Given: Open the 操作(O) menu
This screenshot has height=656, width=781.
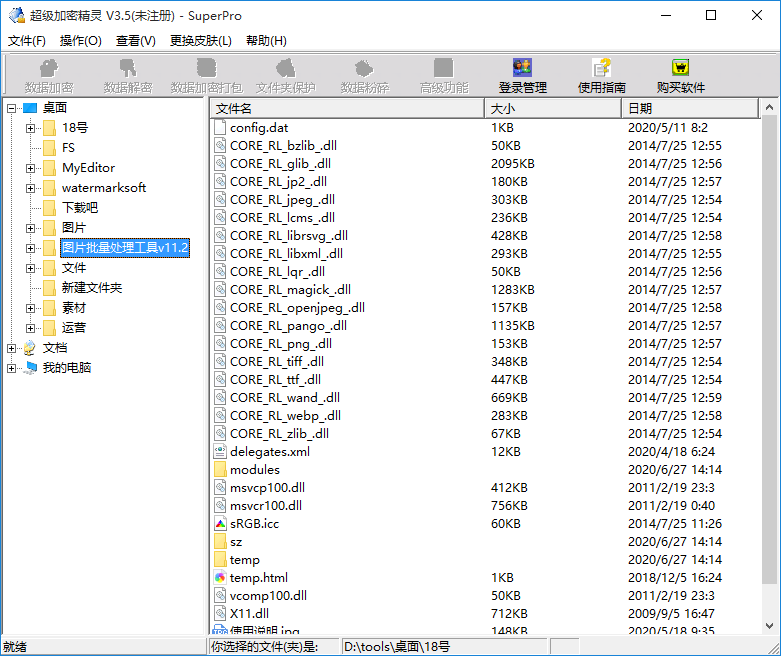Looking at the screenshot, I should click(81, 40).
